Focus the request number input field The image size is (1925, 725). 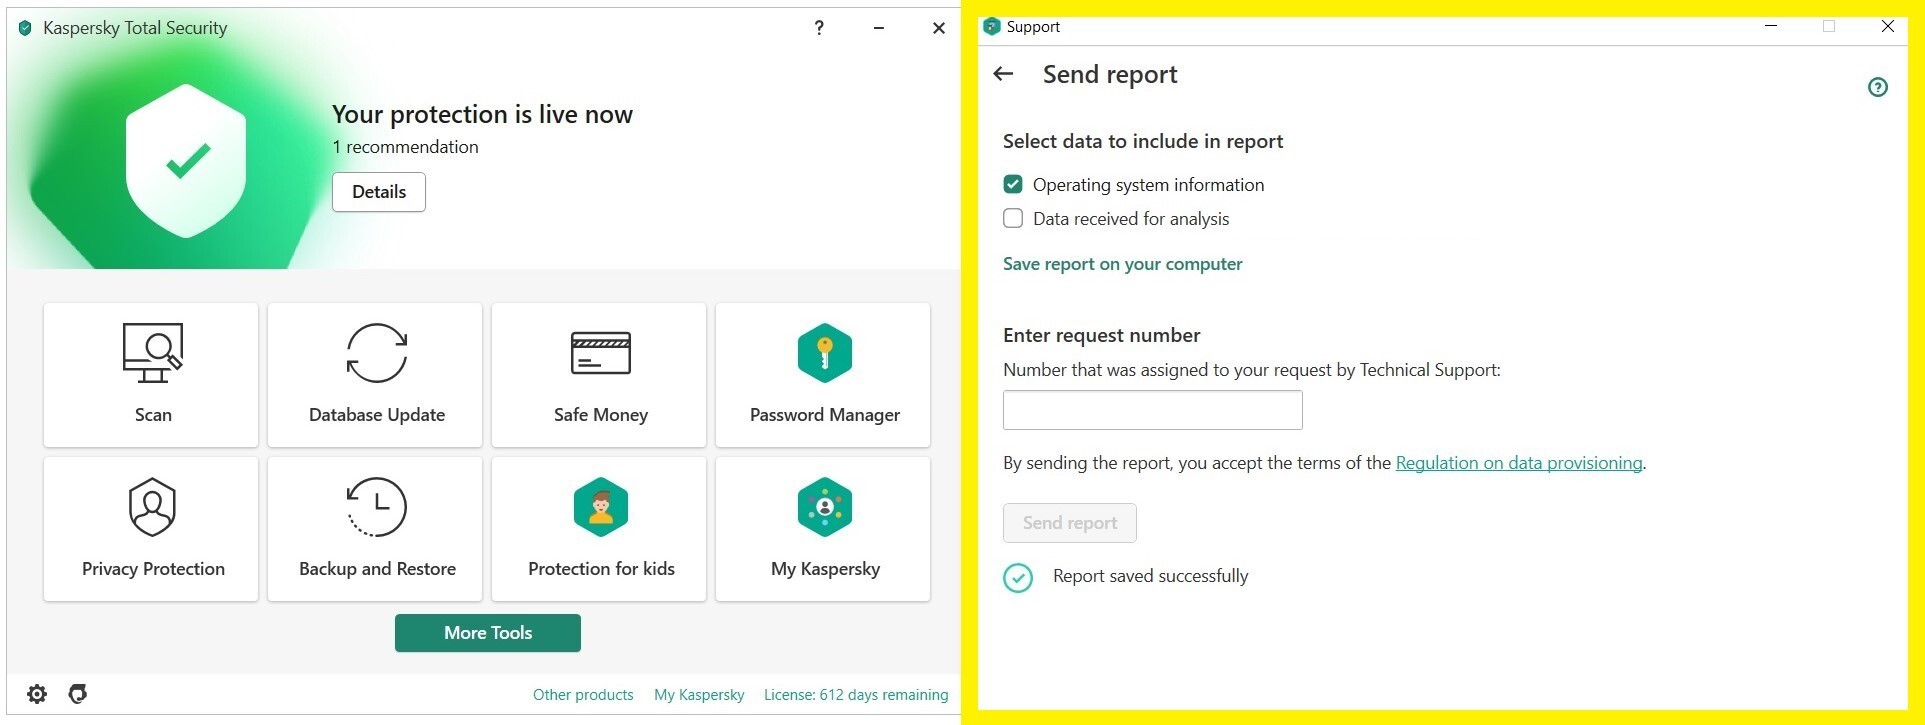tap(1153, 410)
